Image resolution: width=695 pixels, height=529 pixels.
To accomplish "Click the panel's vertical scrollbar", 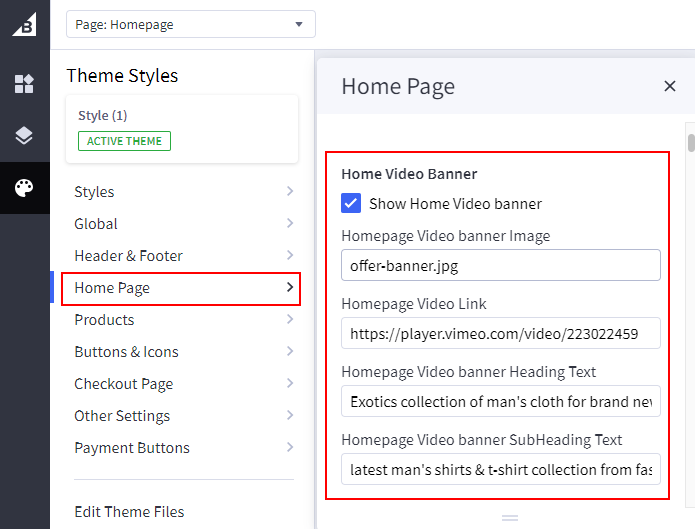I will click(690, 143).
